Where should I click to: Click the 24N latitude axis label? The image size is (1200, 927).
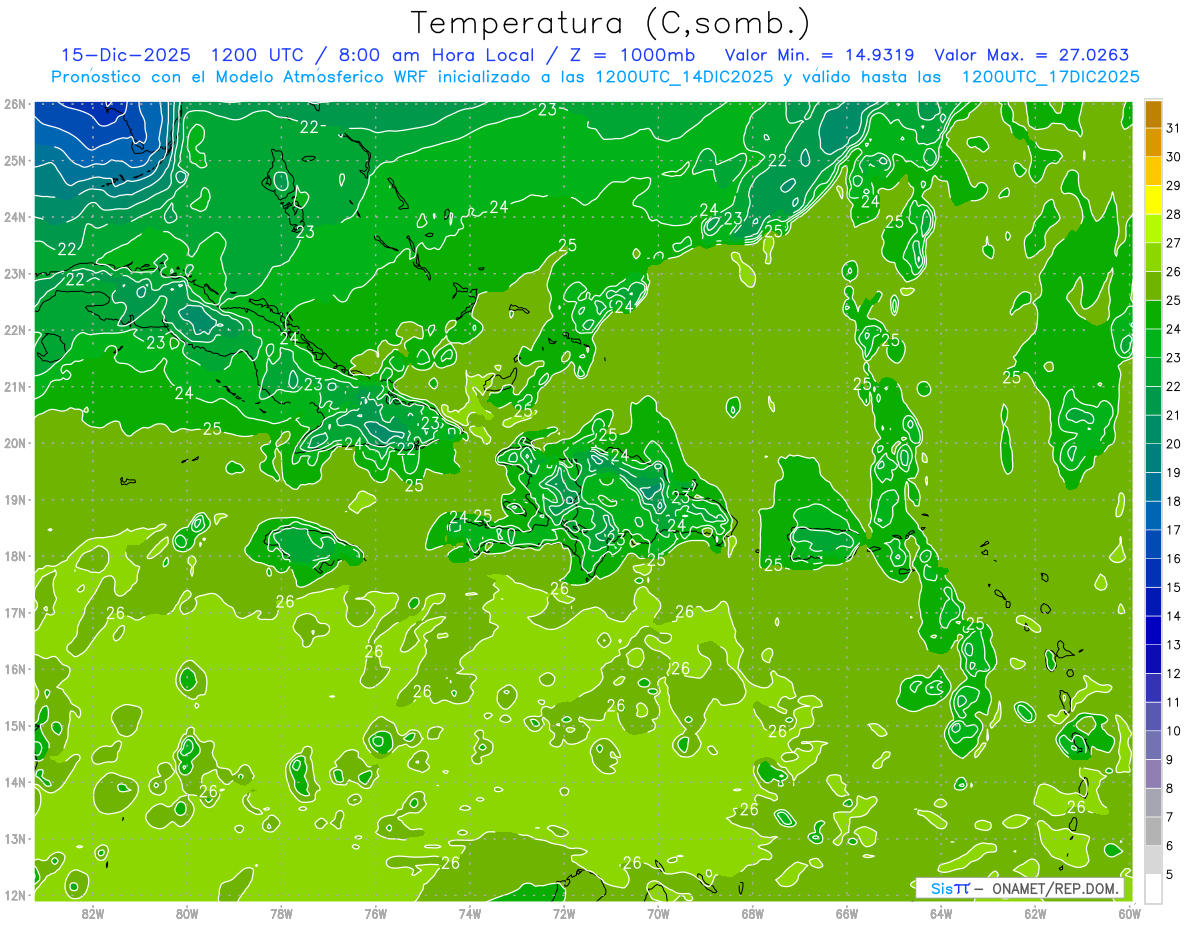(x=15, y=217)
